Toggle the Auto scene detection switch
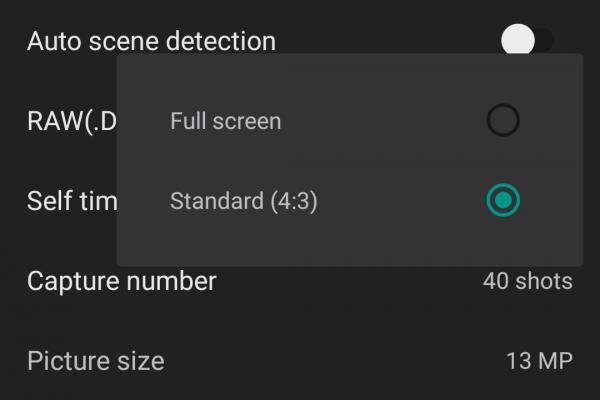This screenshot has height=400, width=600. 527,41
